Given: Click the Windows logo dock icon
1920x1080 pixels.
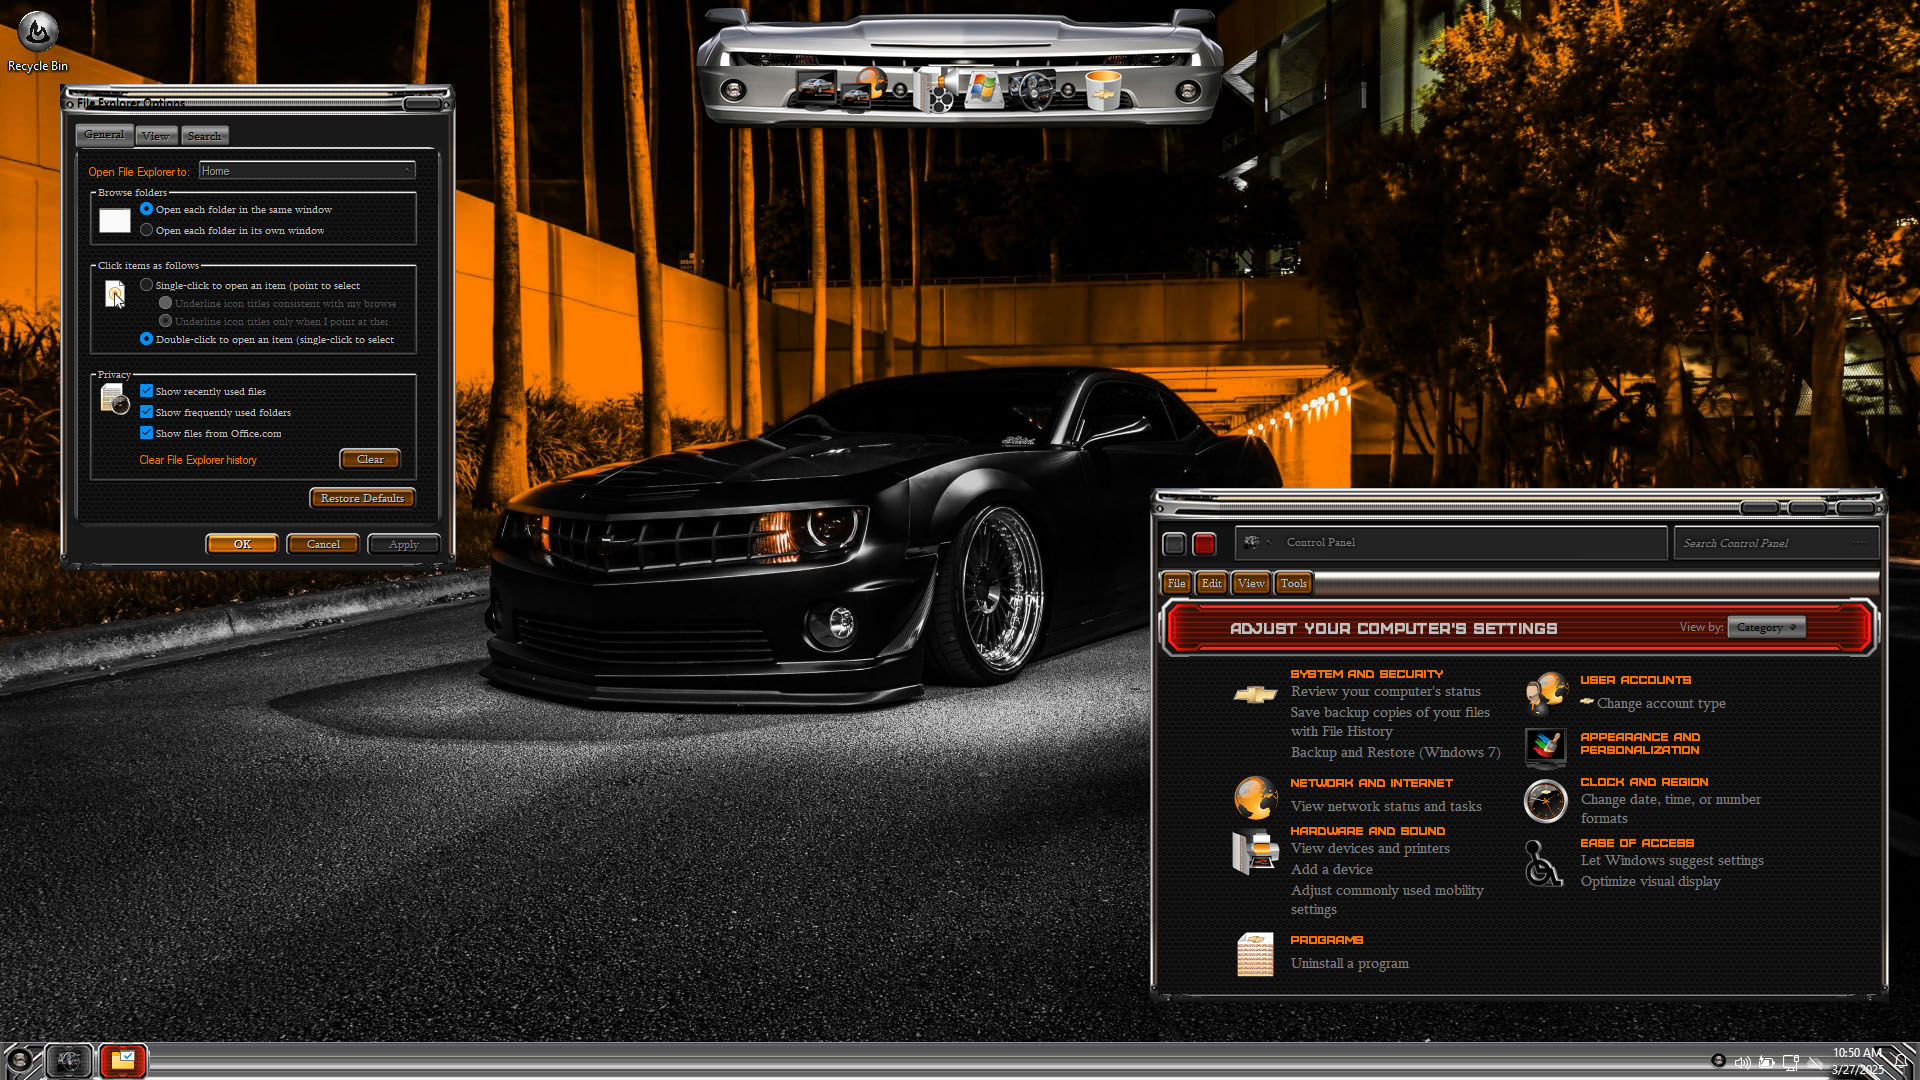Looking at the screenshot, I should click(x=982, y=90).
